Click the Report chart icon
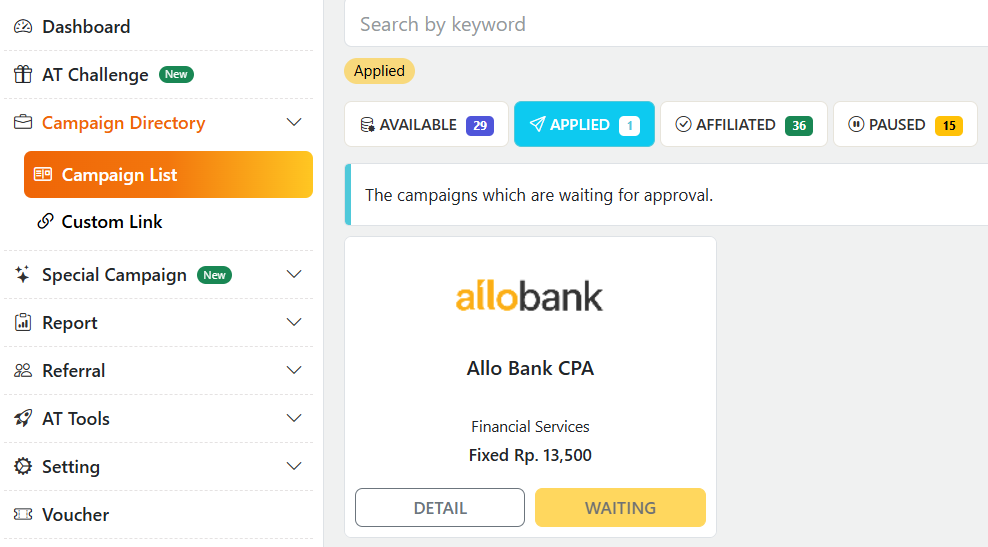Screen dimensions: 988x547 tap(23, 323)
